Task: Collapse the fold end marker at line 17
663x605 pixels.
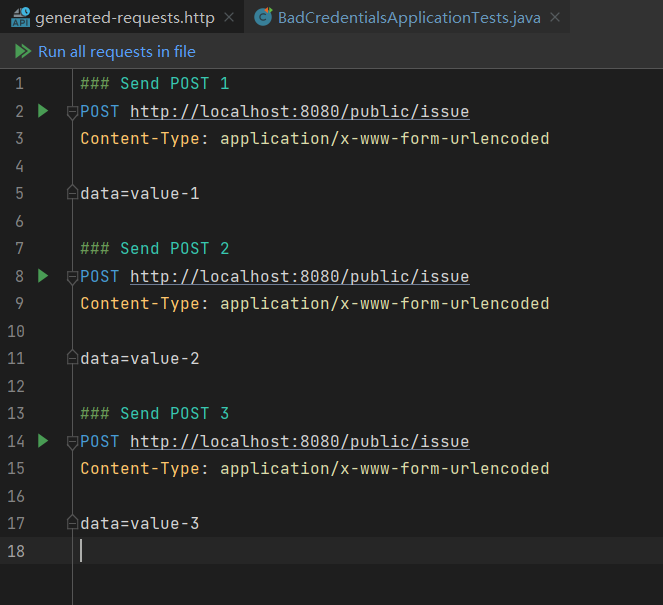Action: tap(72, 522)
